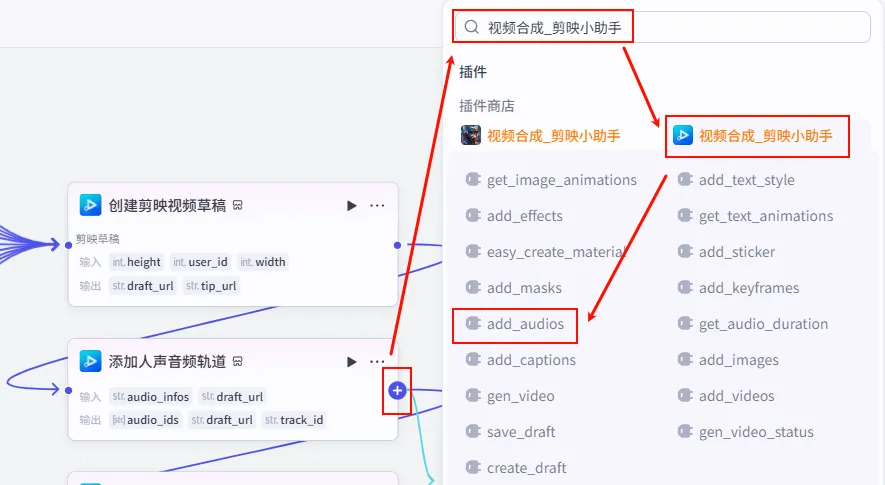Click the str audio_infos input tag
The width and height of the screenshot is (885, 485).
pos(151,396)
